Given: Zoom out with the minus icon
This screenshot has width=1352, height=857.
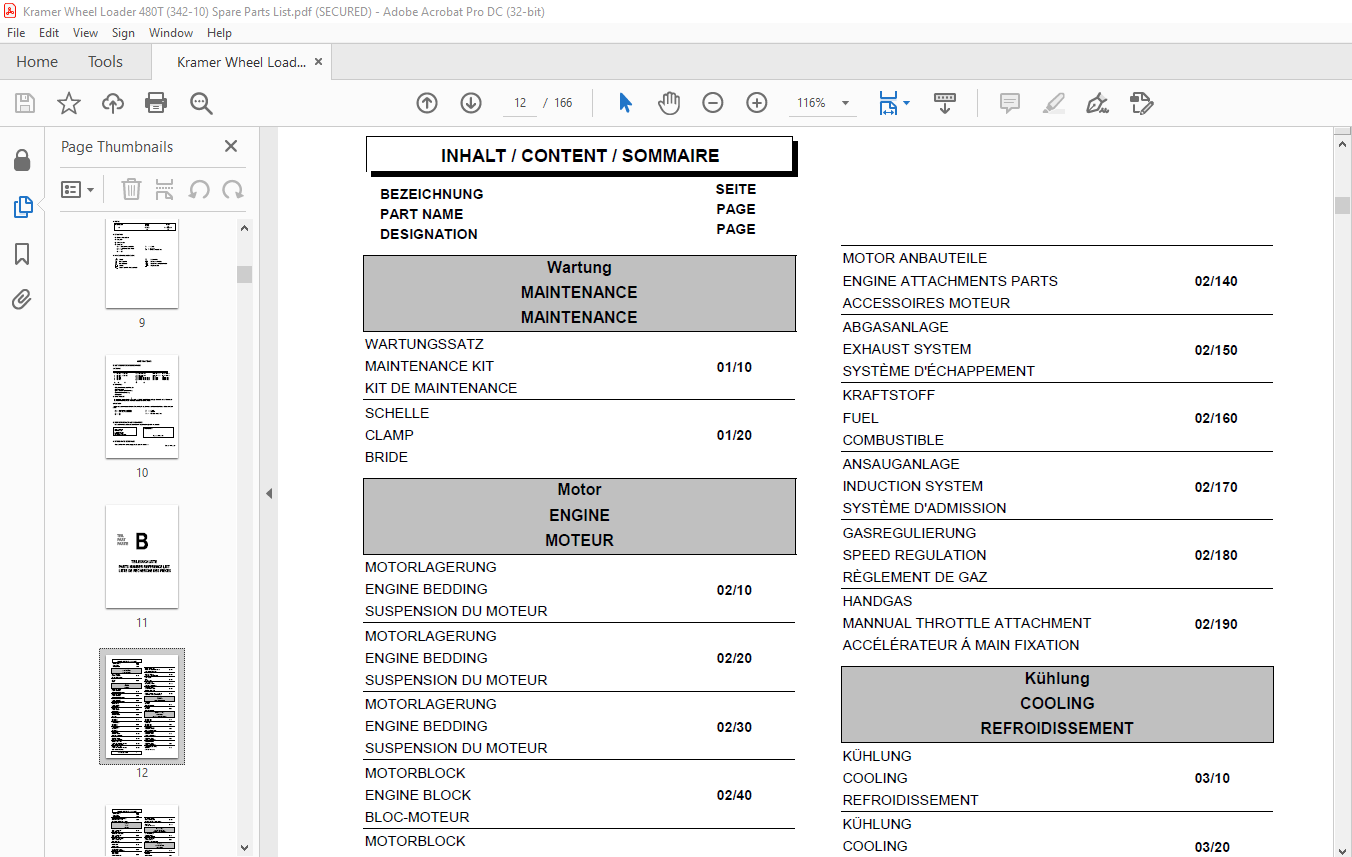Looking at the screenshot, I should [713, 103].
